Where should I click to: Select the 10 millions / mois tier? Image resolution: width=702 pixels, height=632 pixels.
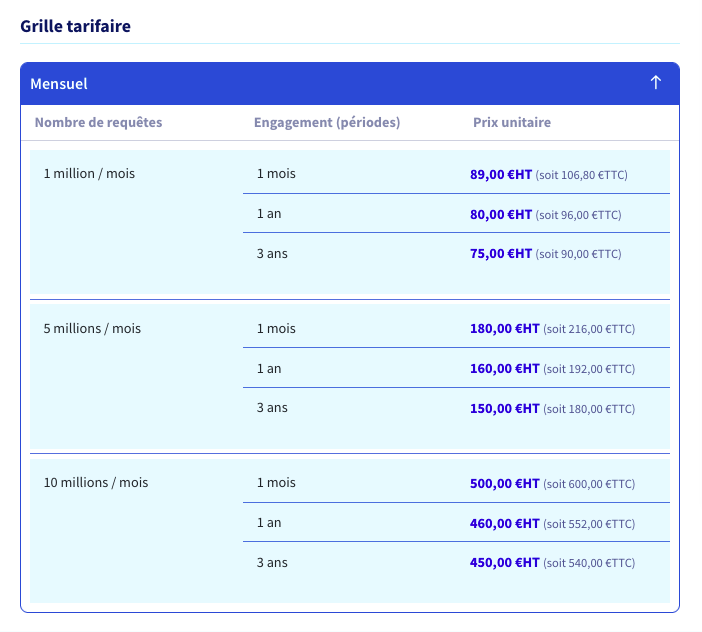tap(96, 483)
